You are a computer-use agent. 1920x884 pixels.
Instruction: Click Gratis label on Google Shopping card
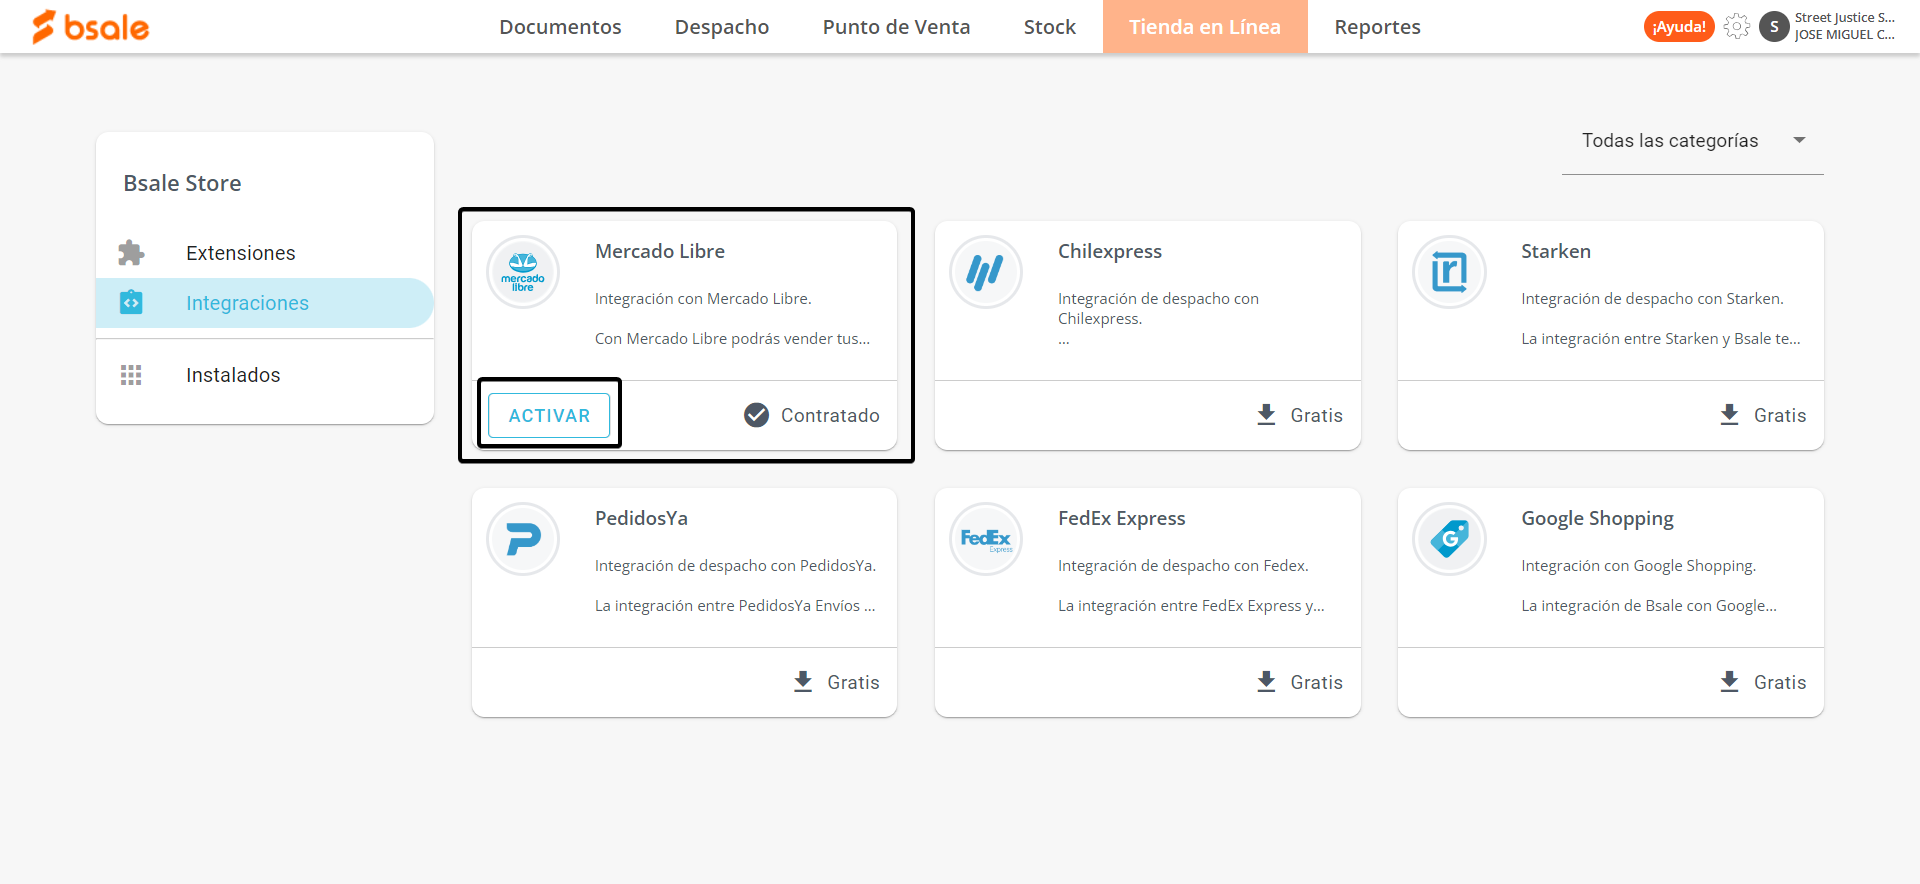click(x=1780, y=682)
